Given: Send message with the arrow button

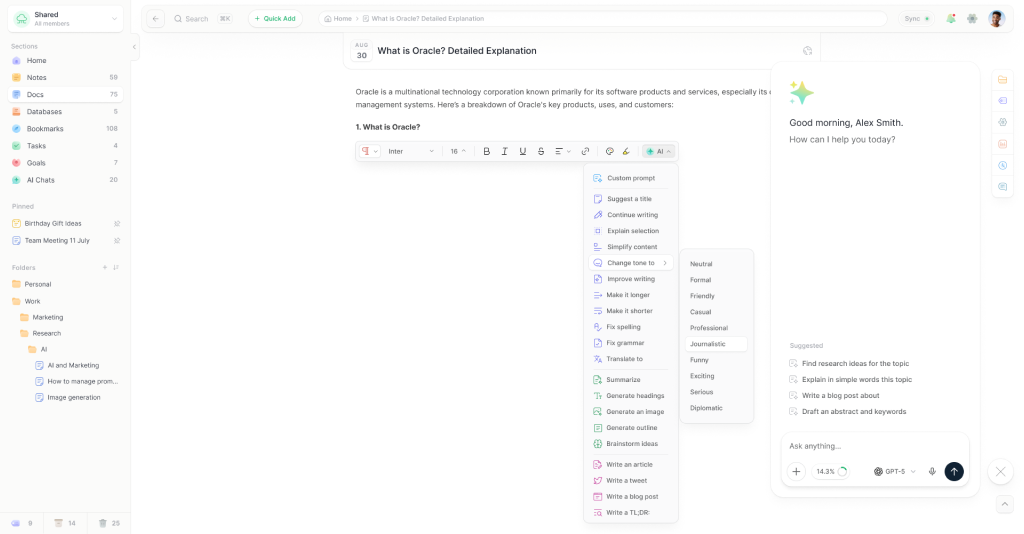Looking at the screenshot, I should [953, 471].
